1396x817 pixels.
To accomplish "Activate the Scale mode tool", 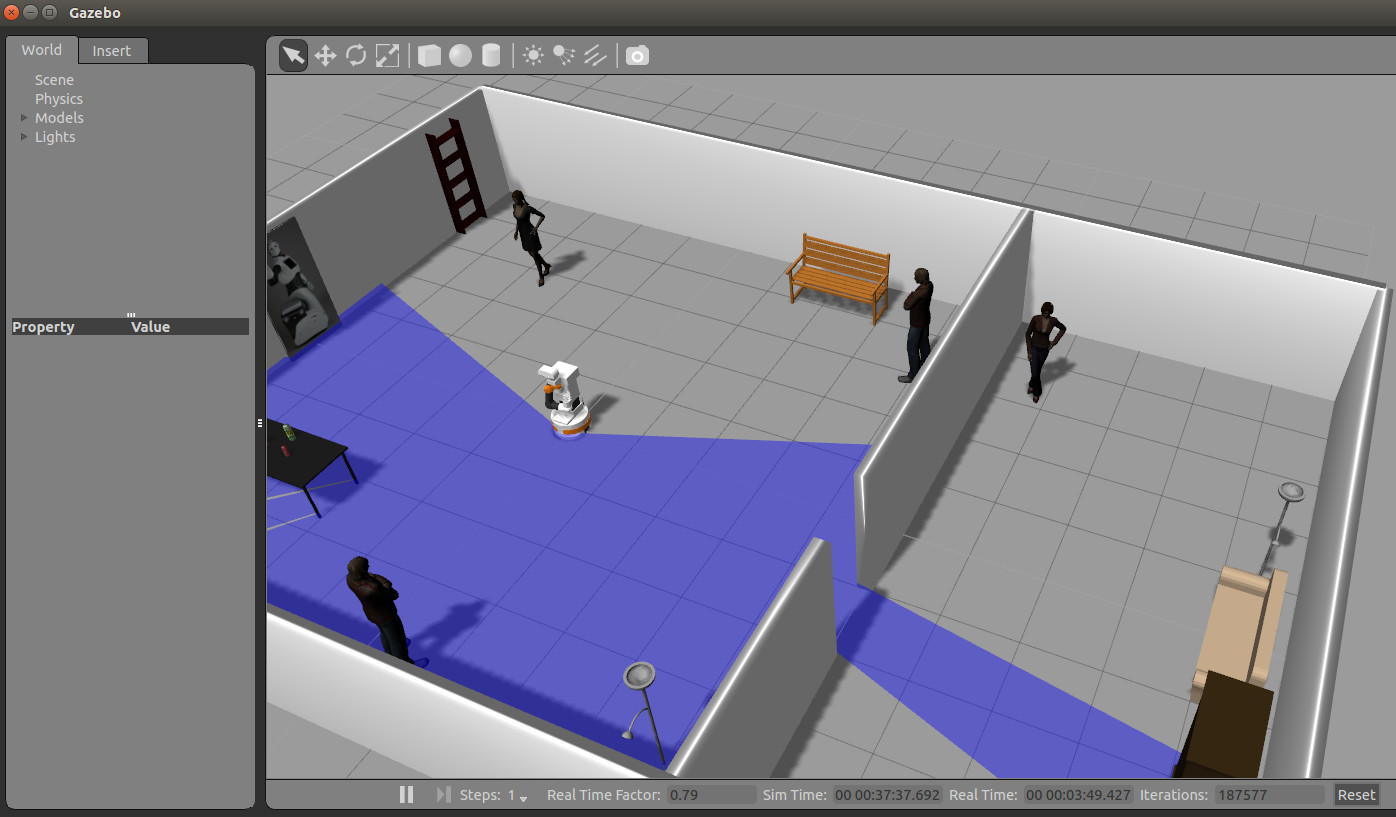I will 387,55.
